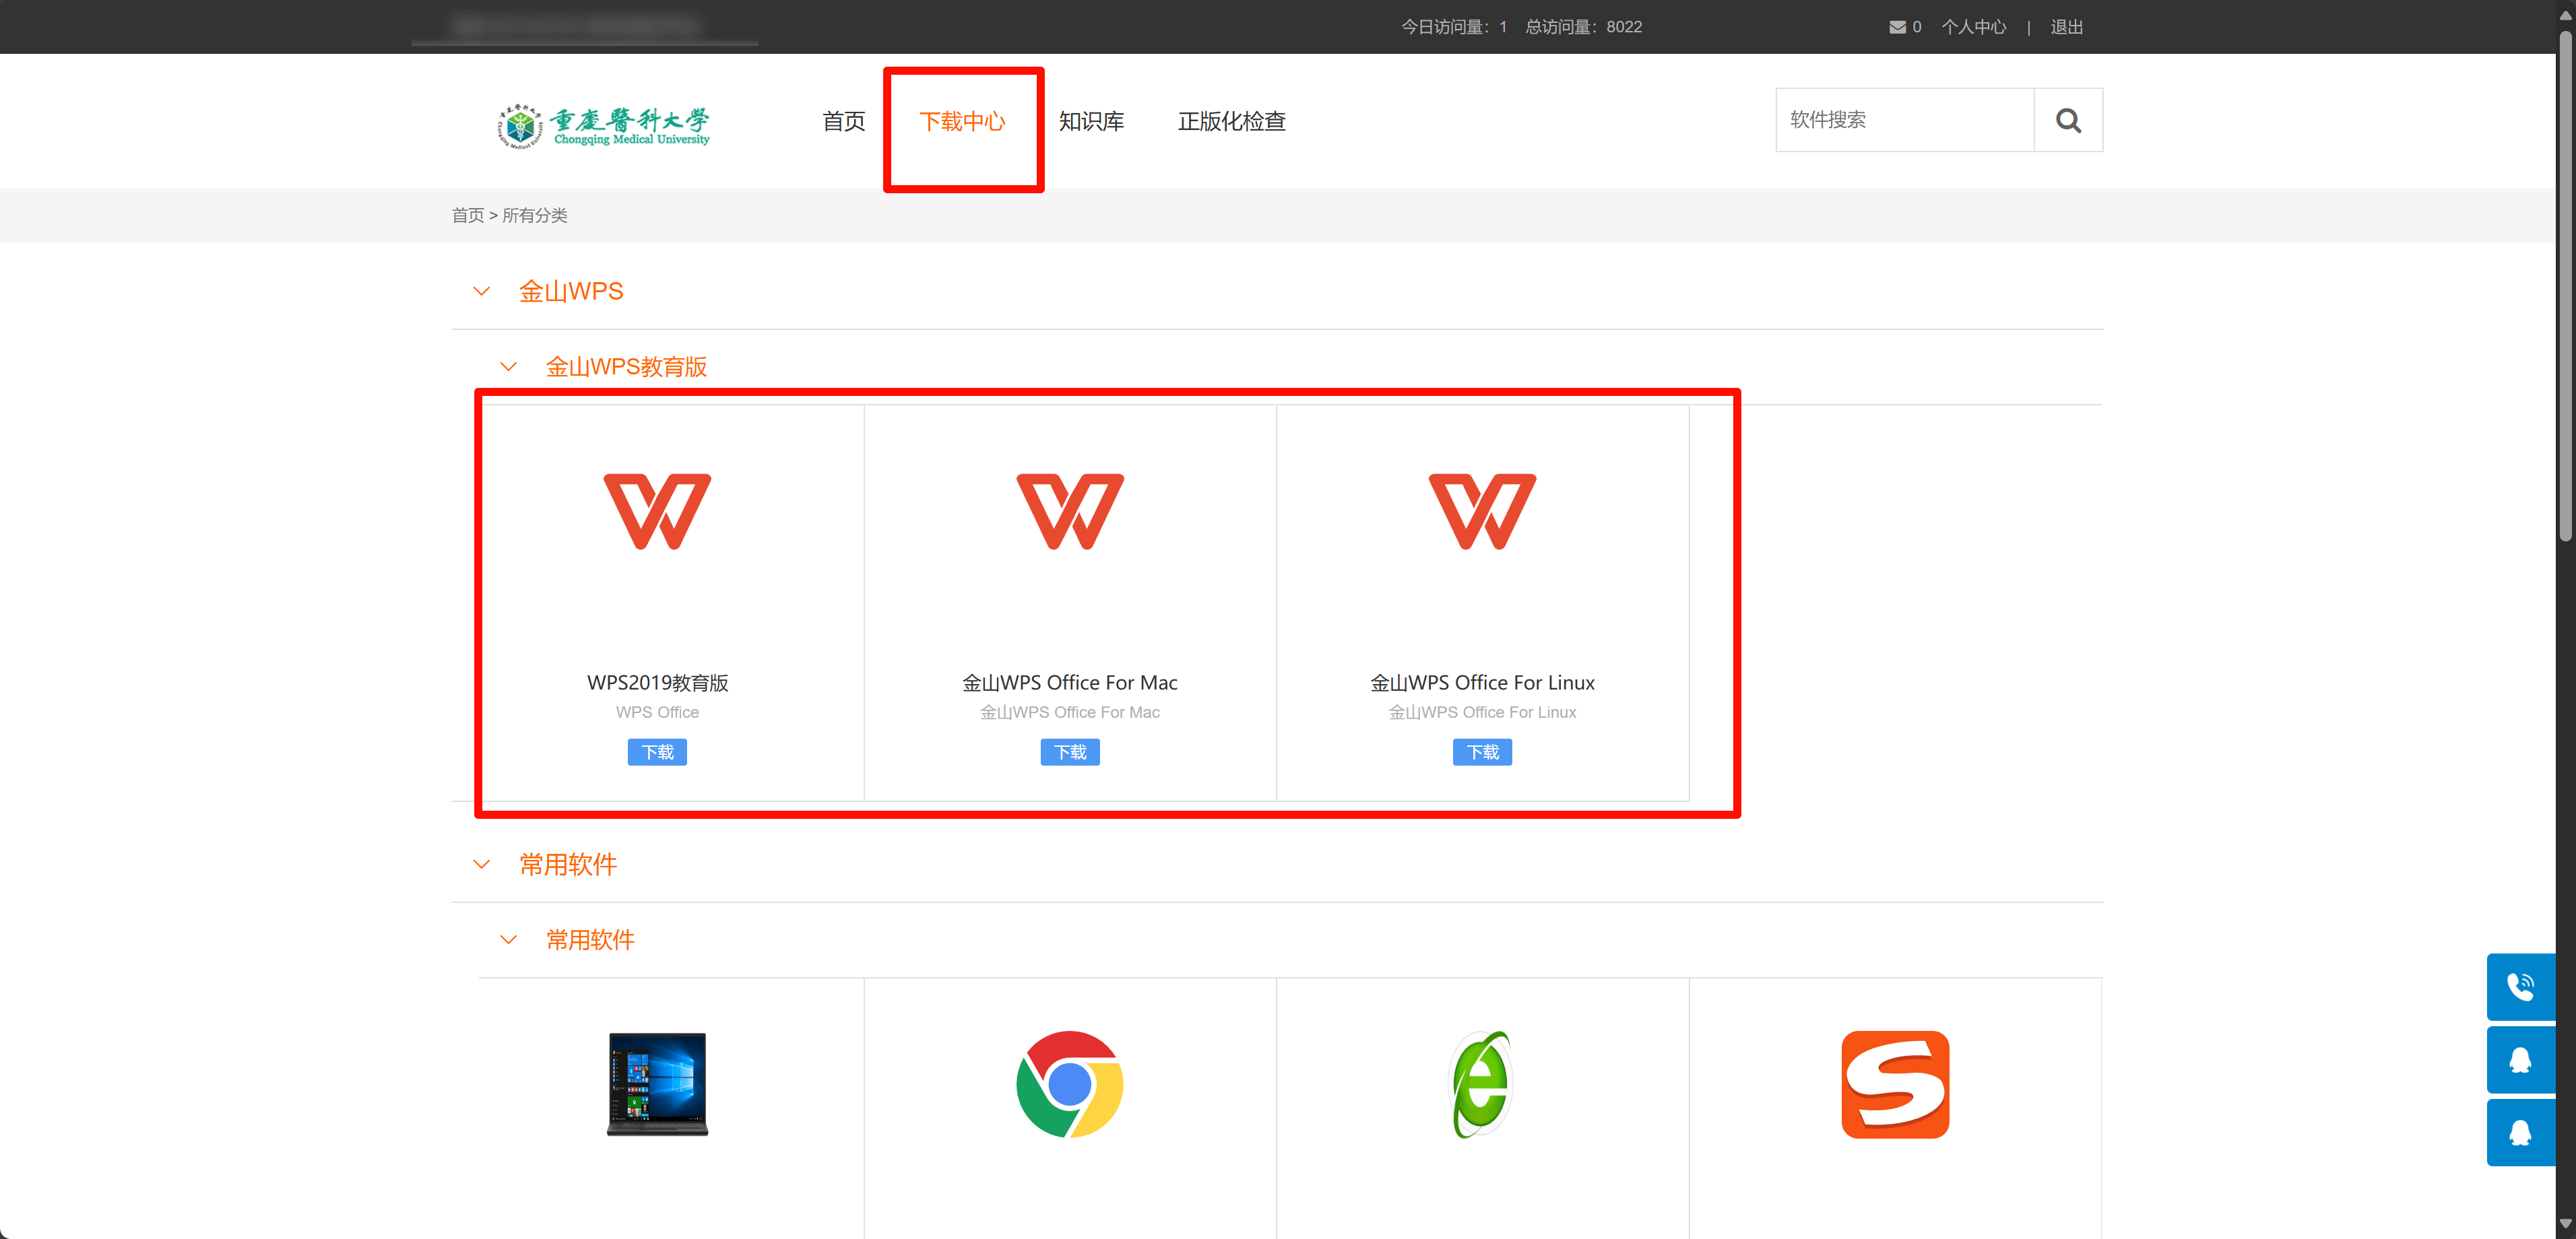Screen dimensions: 2576x1239
Task: Go to 正版化检查 menu item
Action: point(1231,121)
